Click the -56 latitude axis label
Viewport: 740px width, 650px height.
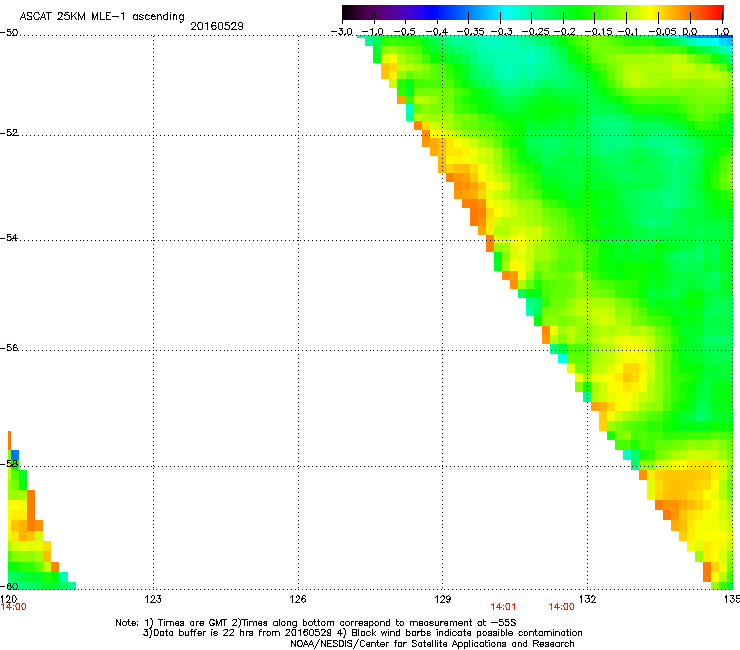pos(9,348)
